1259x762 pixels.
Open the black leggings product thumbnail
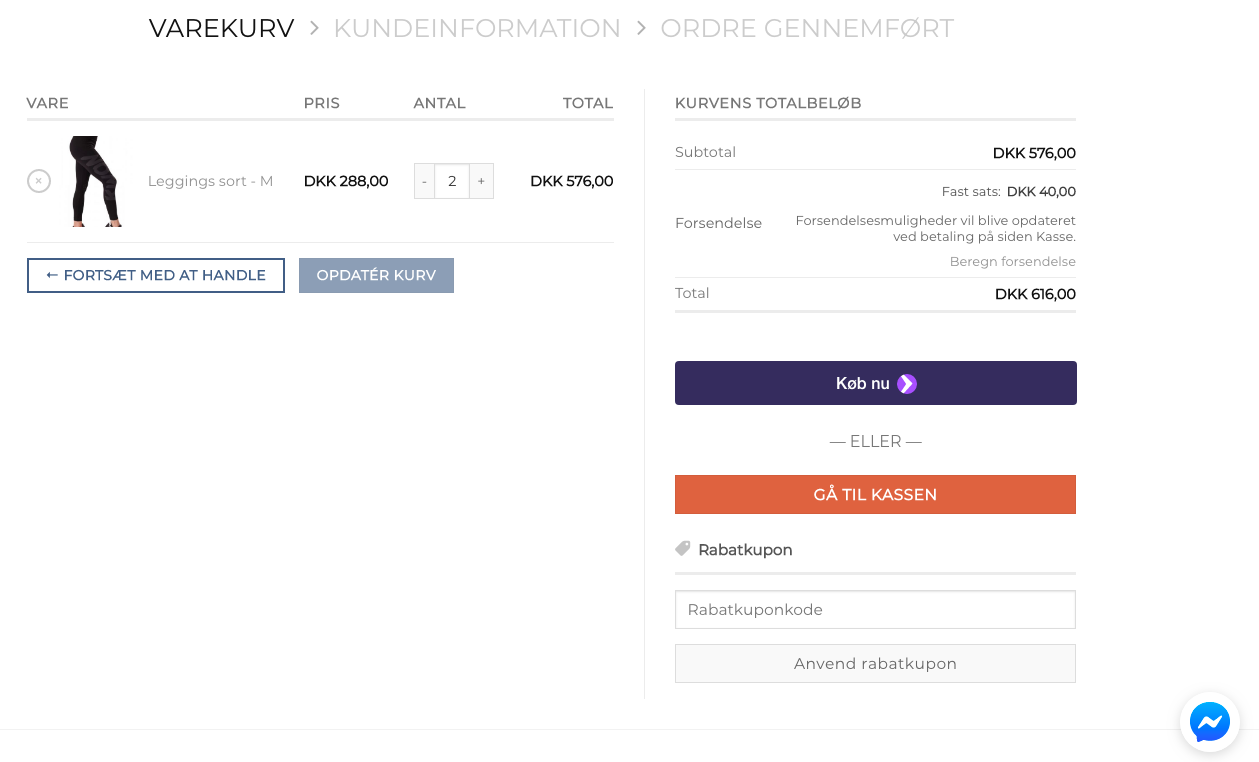click(x=96, y=181)
